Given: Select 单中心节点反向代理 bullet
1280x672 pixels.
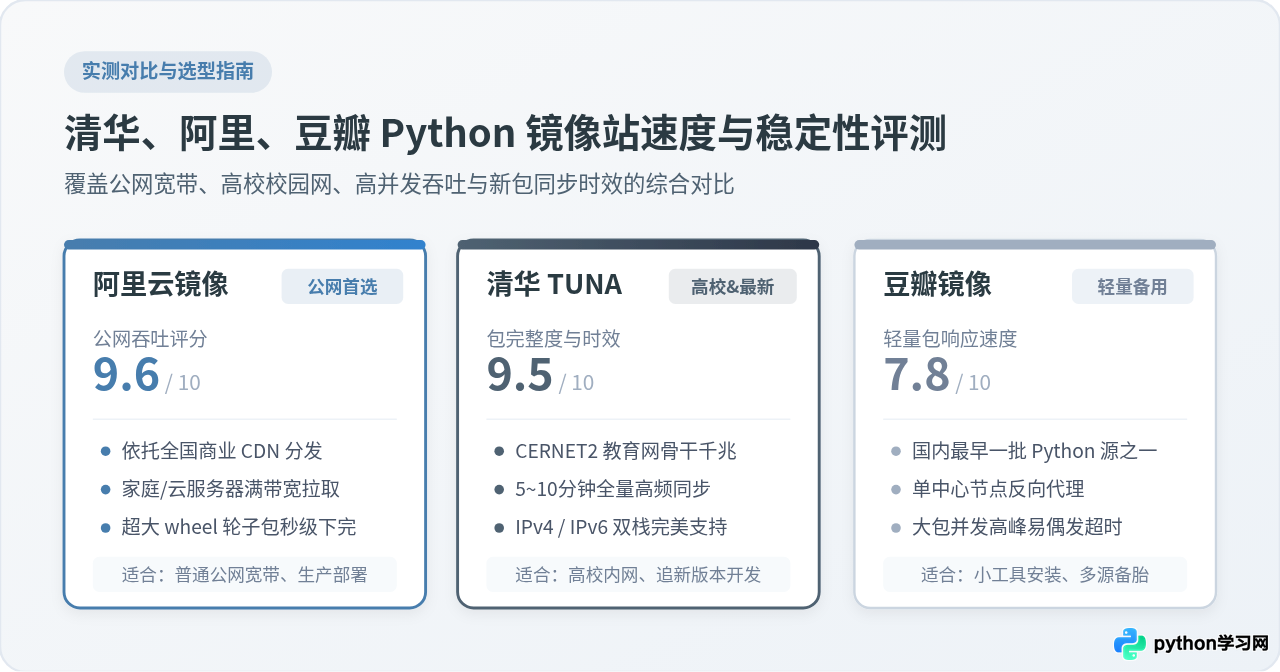Looking at the screenshot, I should pyautogui.click(x=998, y=489).
